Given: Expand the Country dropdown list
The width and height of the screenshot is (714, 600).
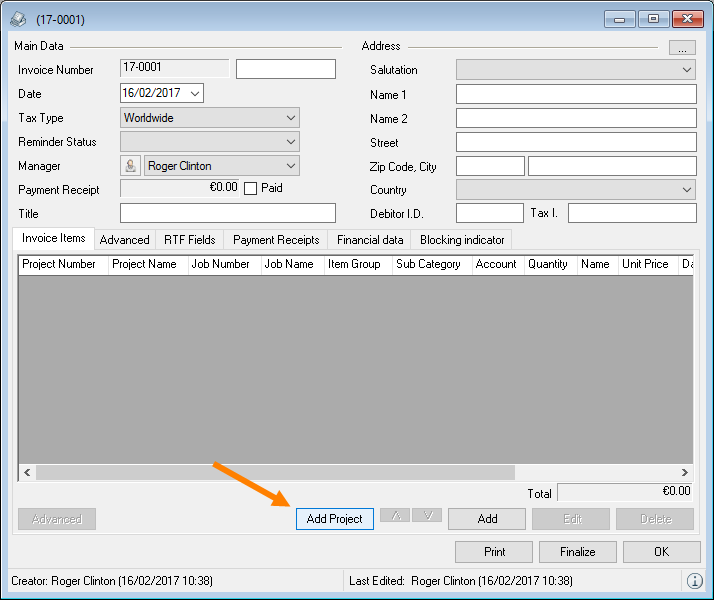Looking at the screenshot, I should (686, 190).
